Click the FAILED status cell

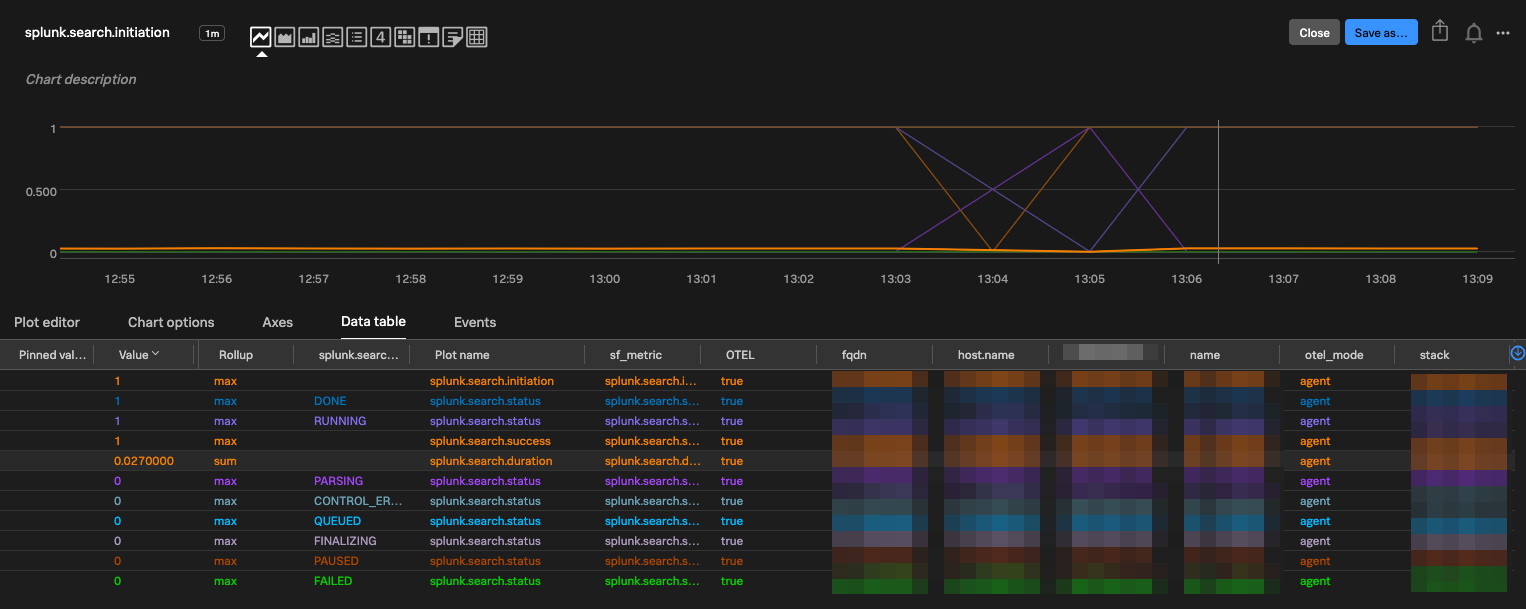click(333, 581)
